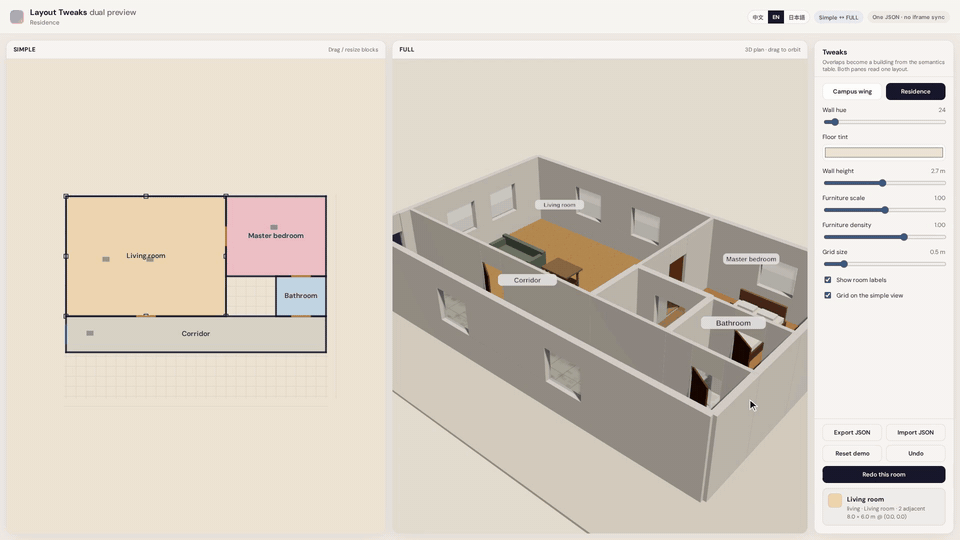Adjust the Furniture scale slider
The width and height of the screenshot is (960, 540).
point(884,210)
